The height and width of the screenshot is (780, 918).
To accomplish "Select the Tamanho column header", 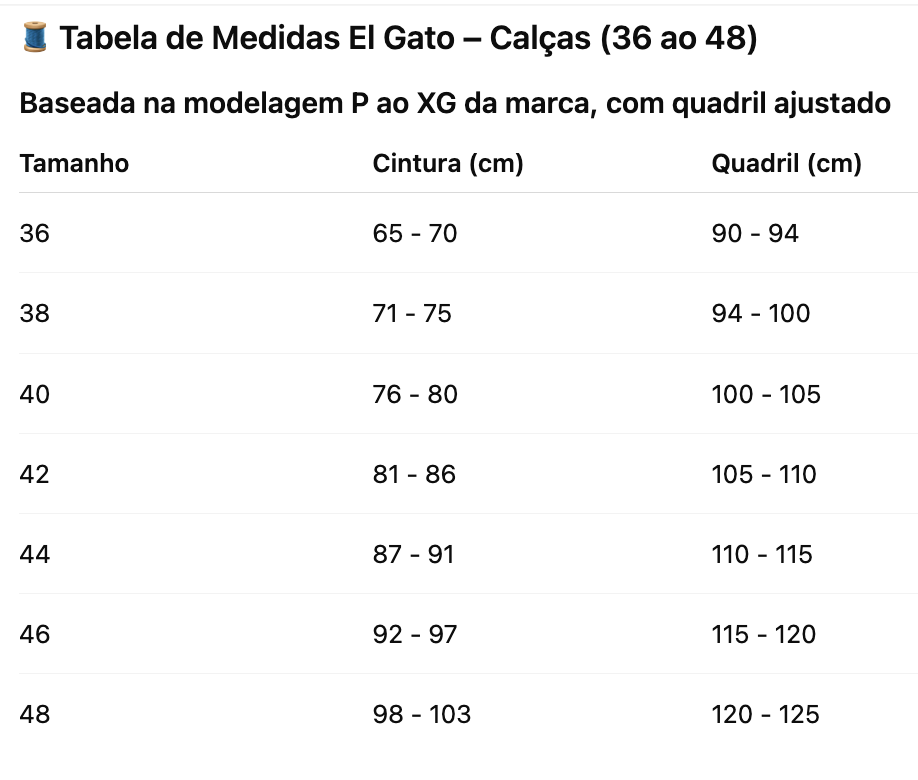I will (74, 163).
